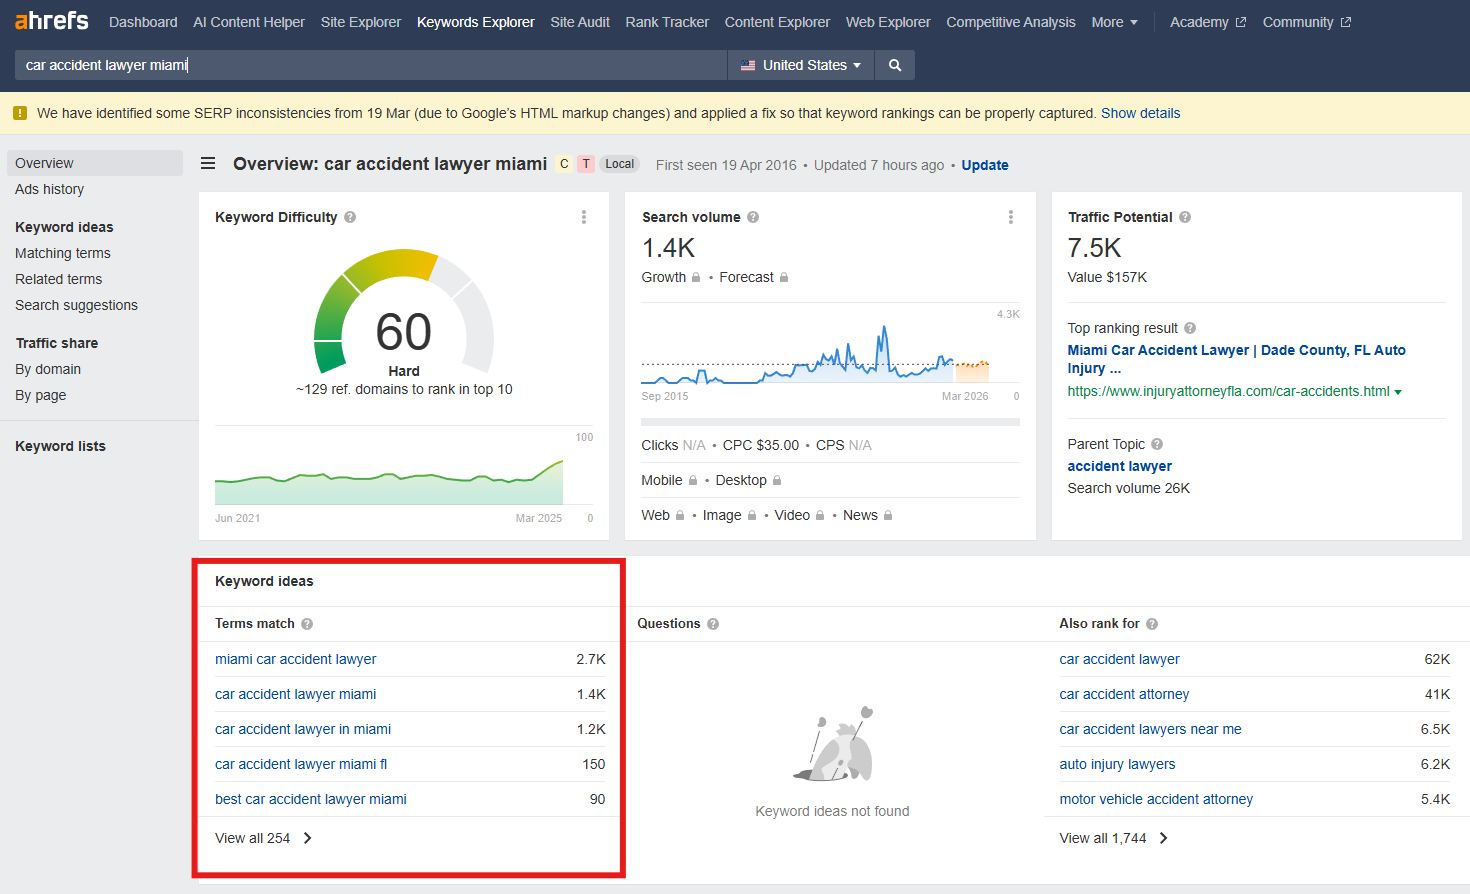The height and width of the screenshot is (894, 1470).
Task: Open best car accident lawyer miami keyword
Action: tap(311, 799)
